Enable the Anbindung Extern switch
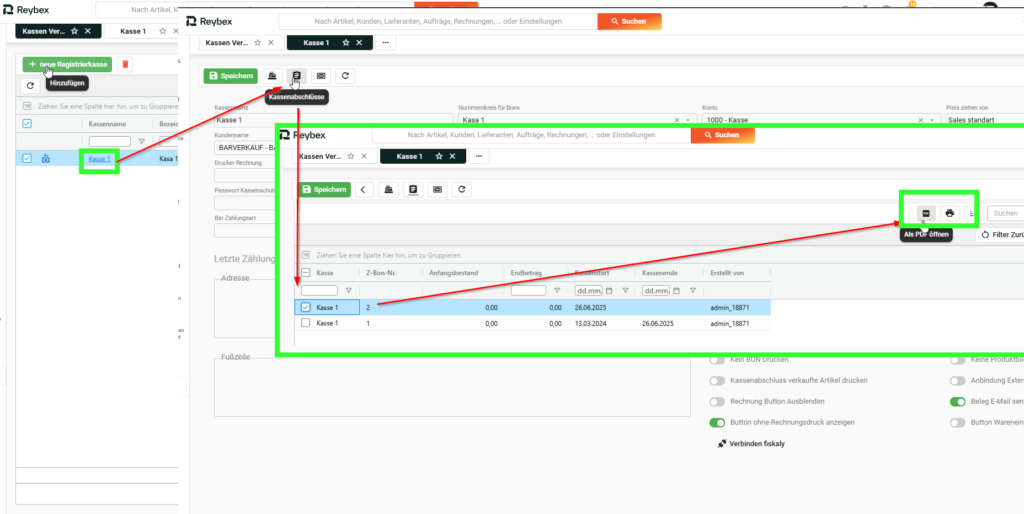The height and width of the screenshot is (514, 1024). click(x=957, y=380)
